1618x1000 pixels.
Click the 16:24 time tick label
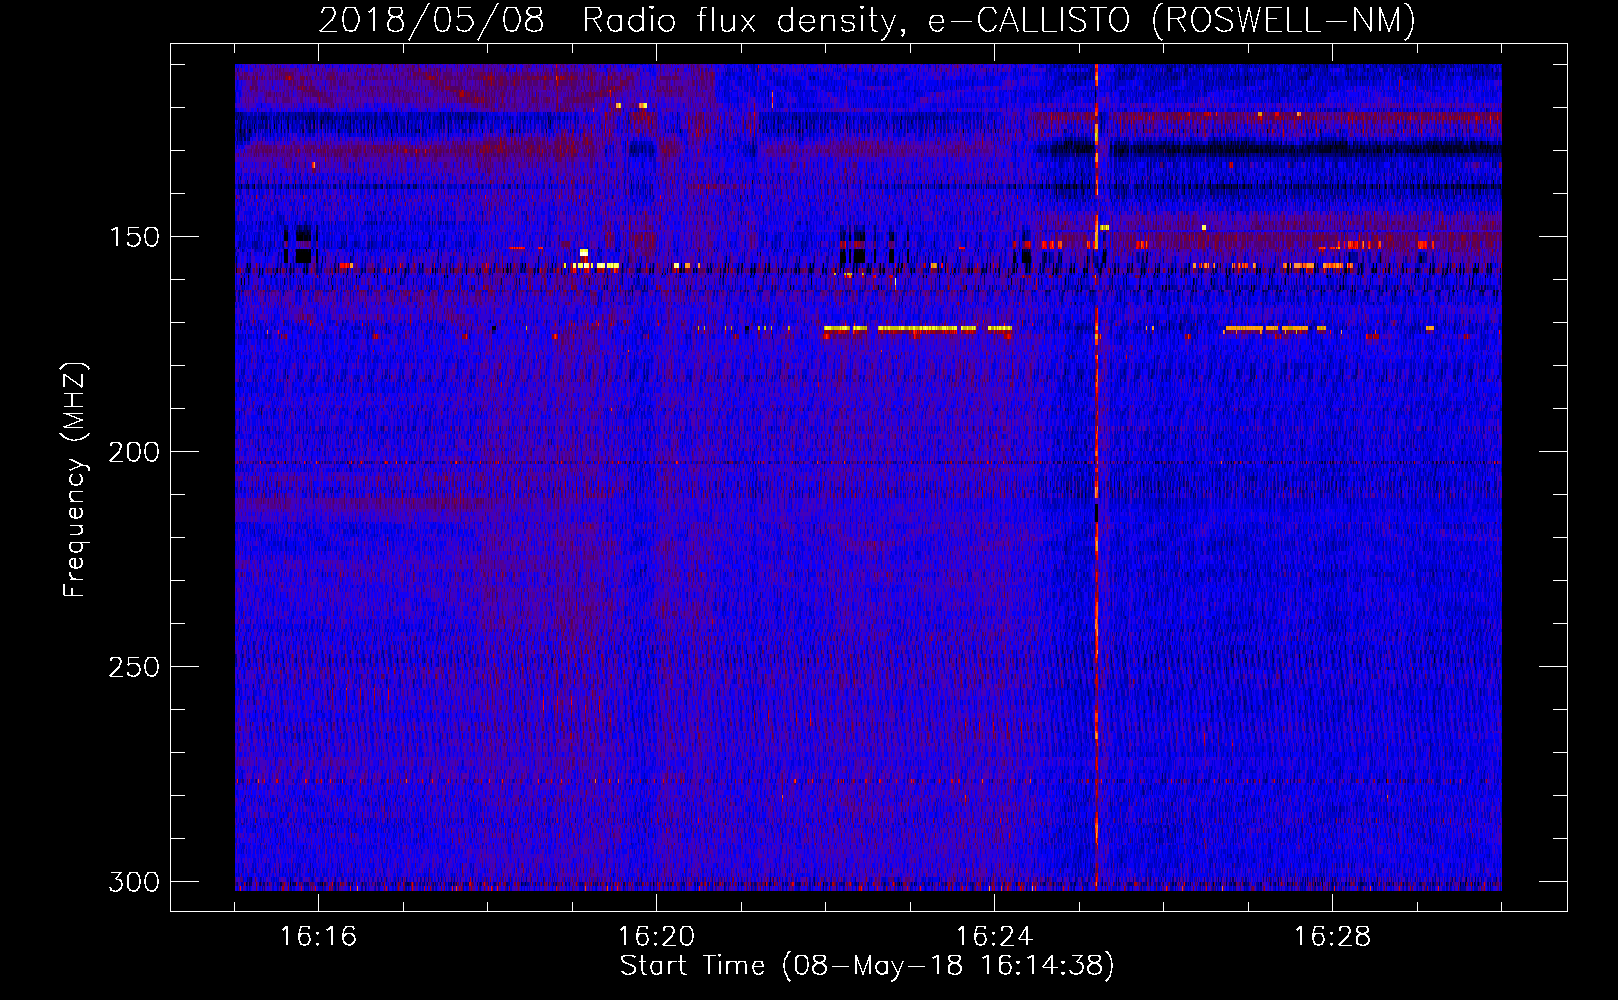coord(994,936)
